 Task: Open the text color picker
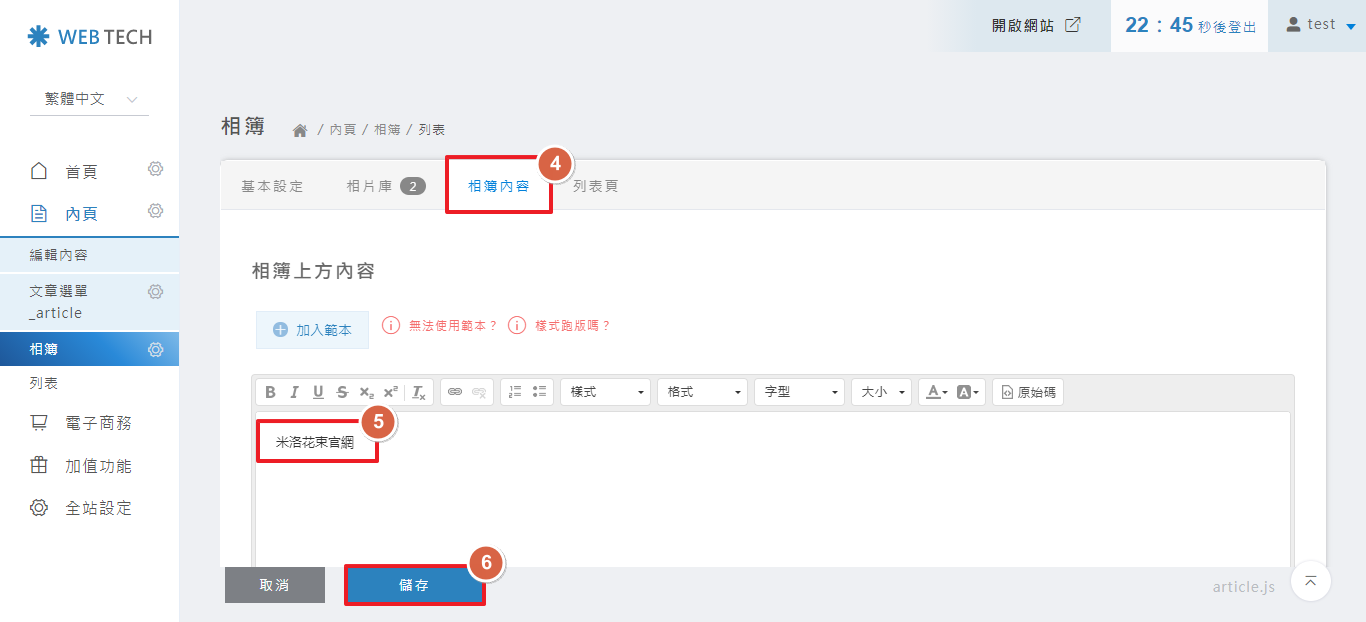click(935, 392)
